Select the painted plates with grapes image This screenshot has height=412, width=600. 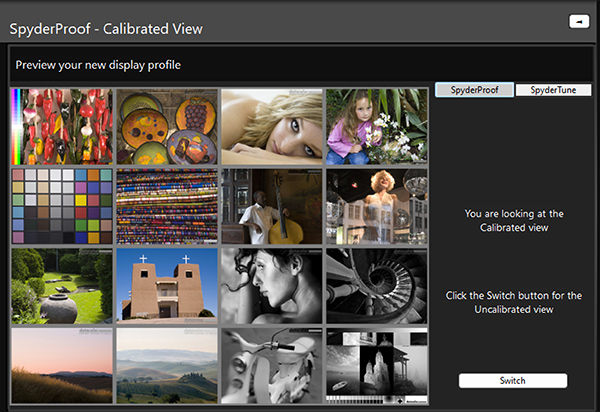point(166,126)
